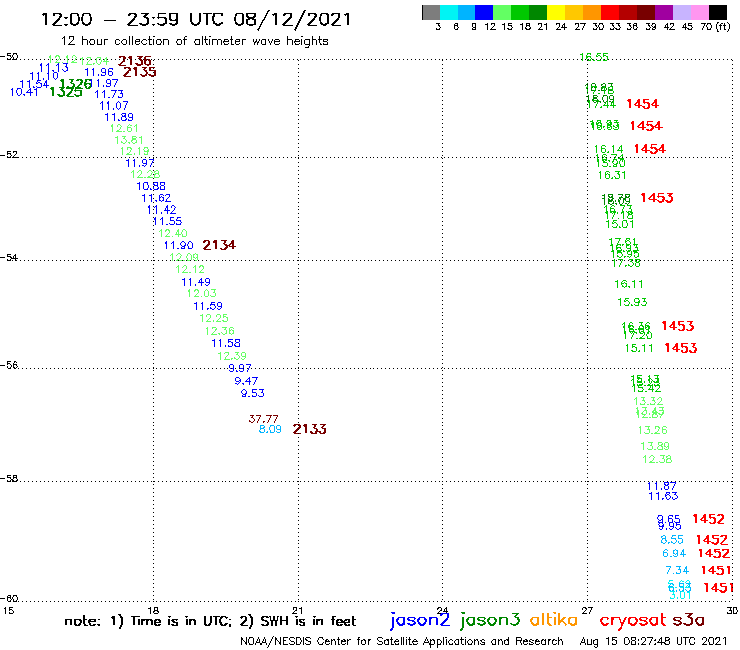Click the jason3 satellite legend label
This screenshot has width=740, height=650.
click(490, 620)
